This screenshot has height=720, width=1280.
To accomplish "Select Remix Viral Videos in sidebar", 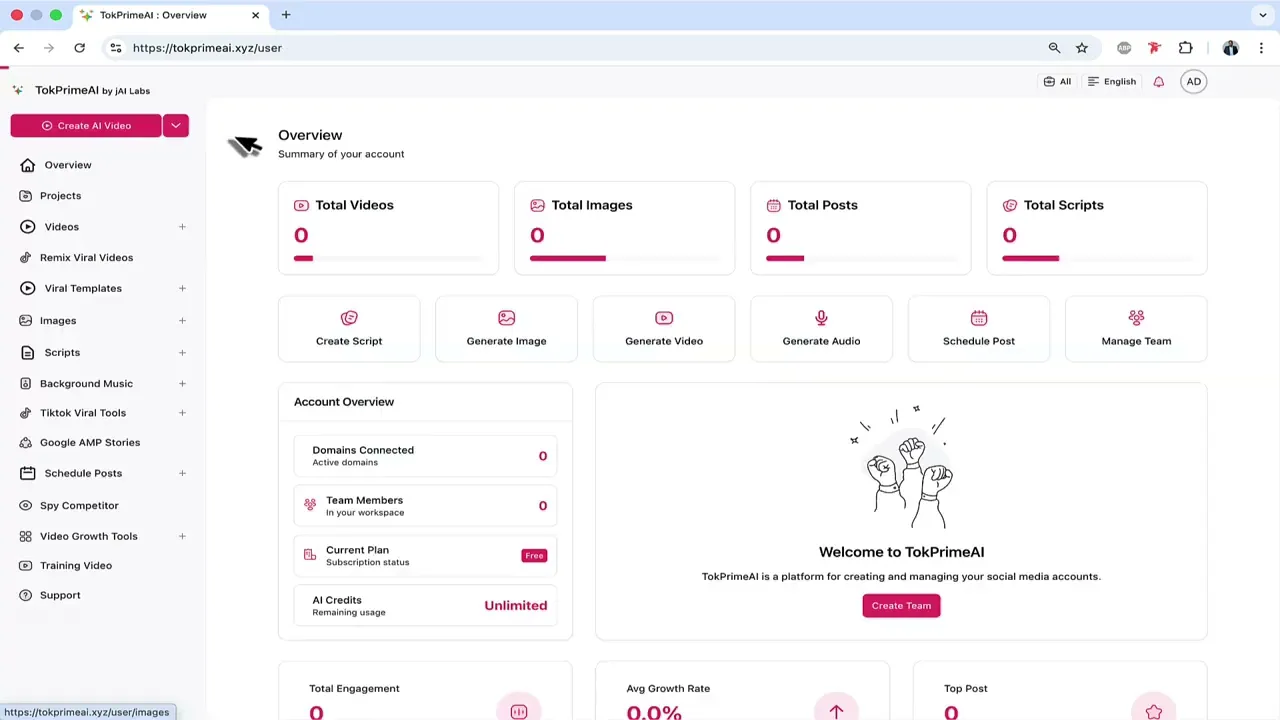I will click(86, 258).
